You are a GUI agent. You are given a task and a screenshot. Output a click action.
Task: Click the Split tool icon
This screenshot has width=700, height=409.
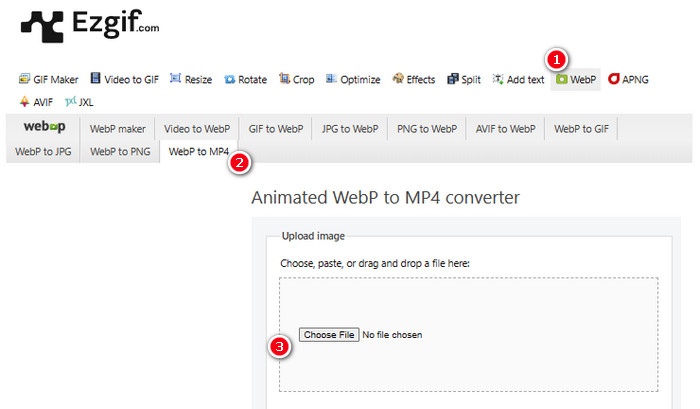pos(453,79)
